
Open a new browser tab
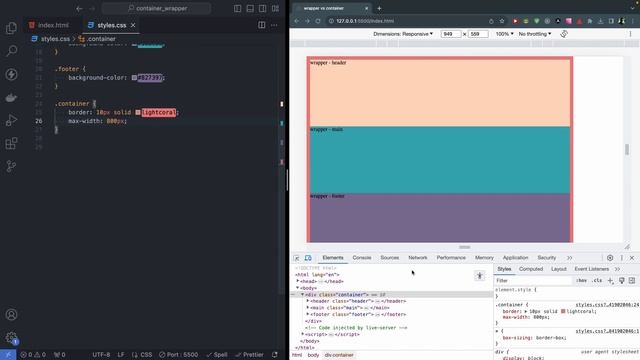(379, 8)
